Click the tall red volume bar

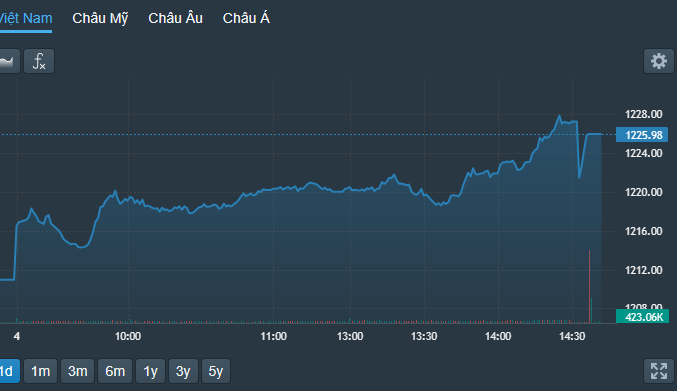pos(589,287)
